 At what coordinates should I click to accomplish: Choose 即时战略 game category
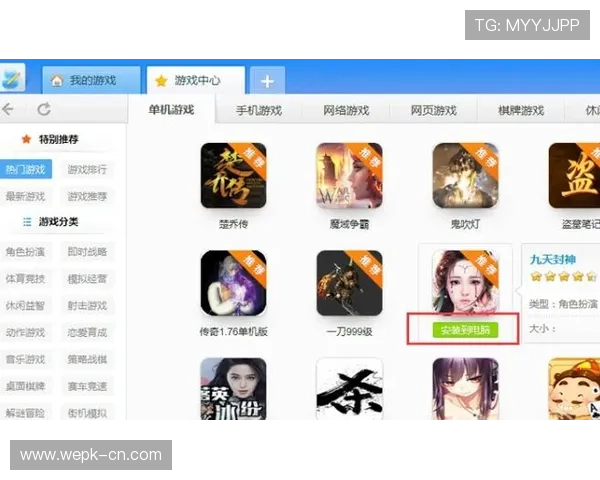(87, 252)
